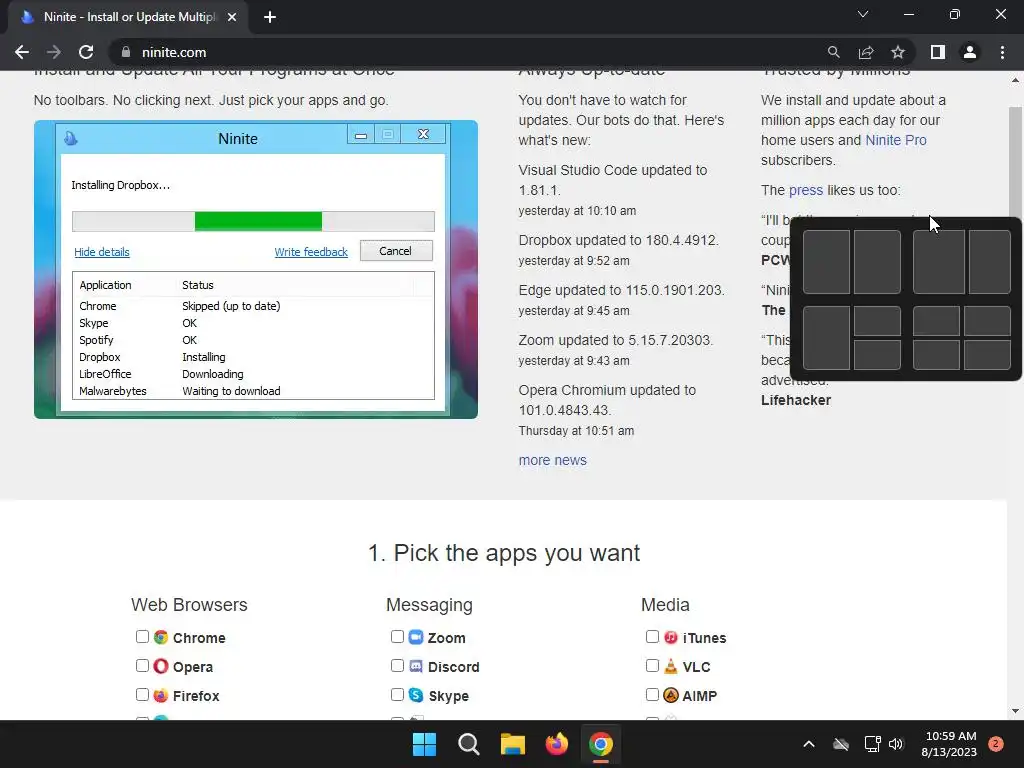Click 'Dropbox updated to 180.4.4912.' text
The height and width of the screenshot is (768, 1024).
[618, 240]
